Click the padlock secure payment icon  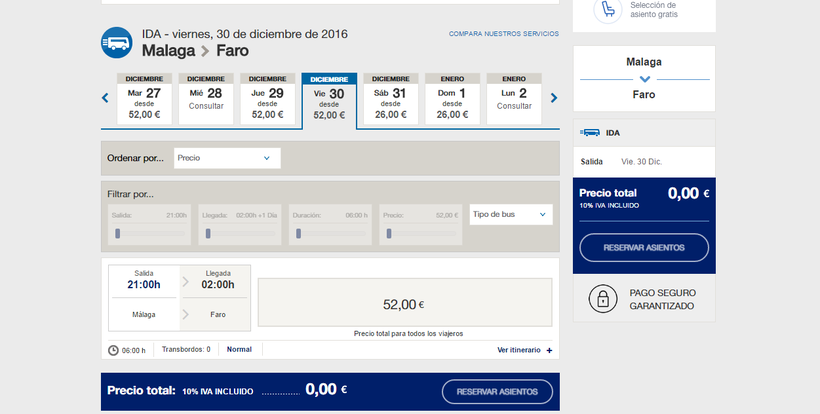point(603,299)
